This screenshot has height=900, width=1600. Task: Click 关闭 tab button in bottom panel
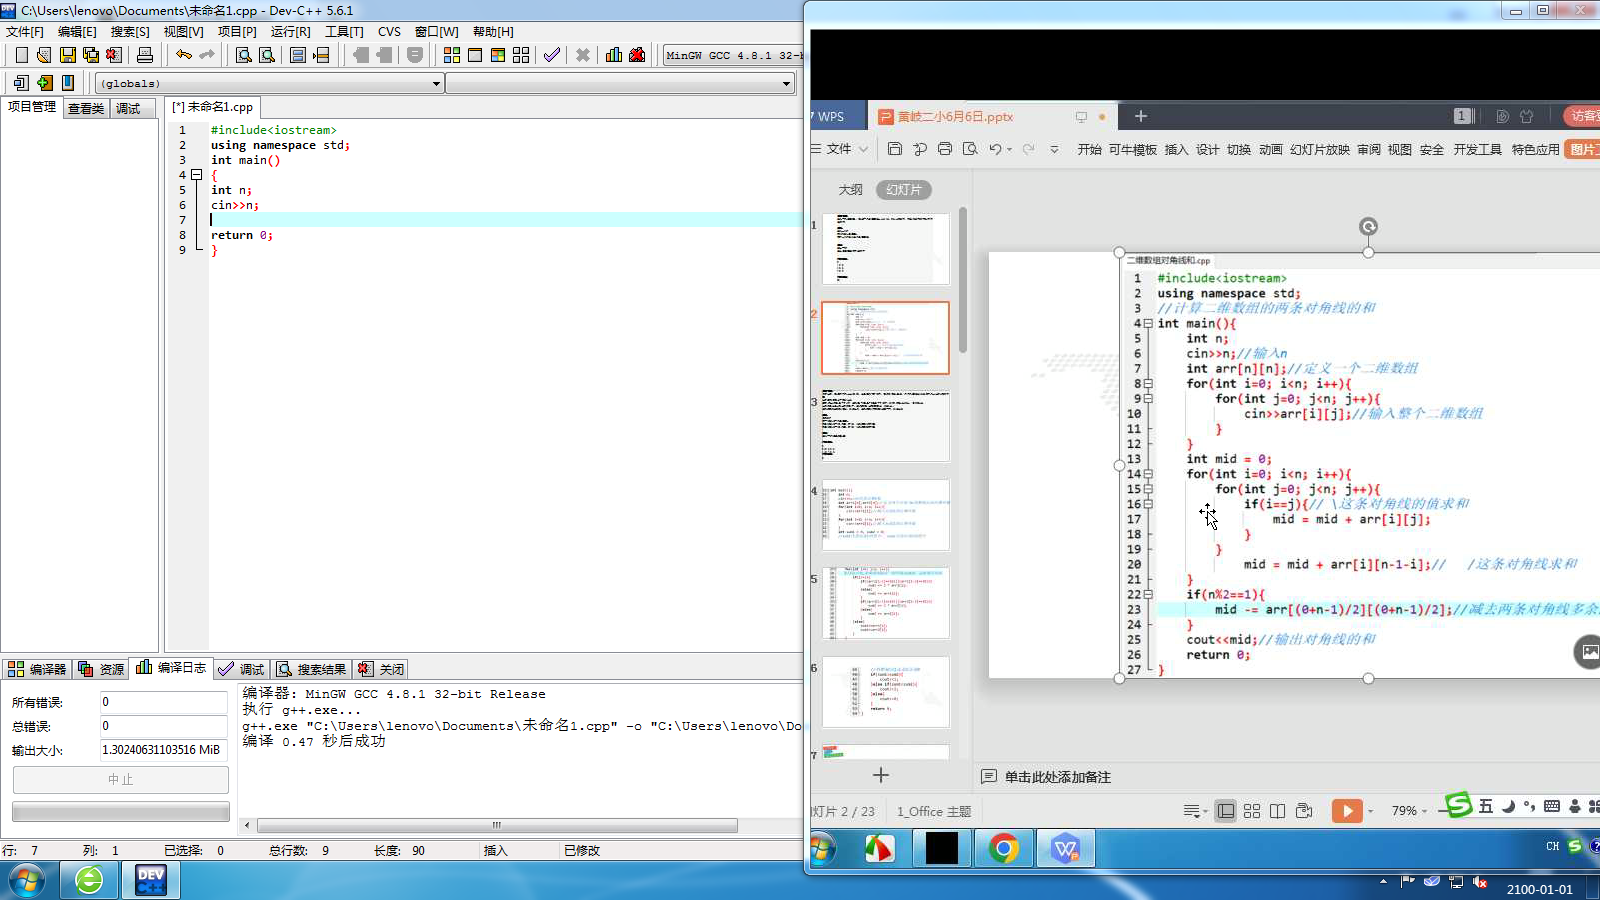(381, 669)
